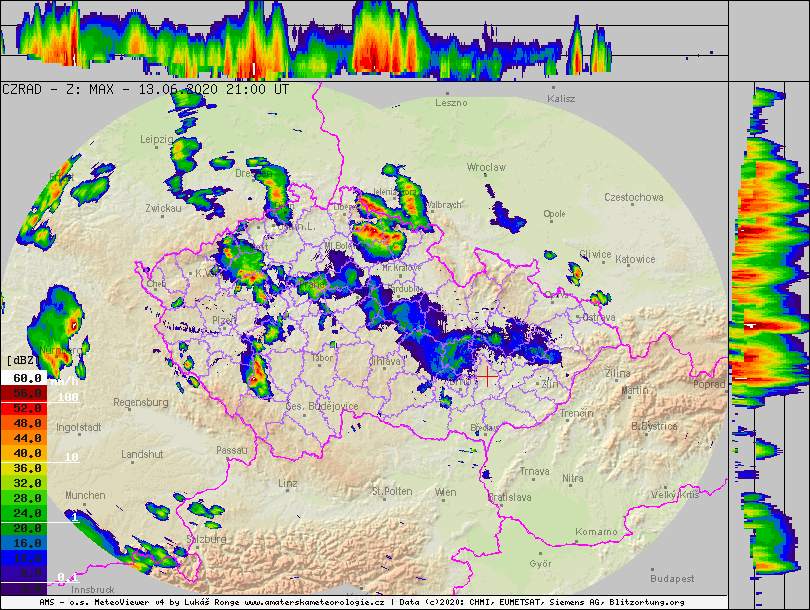The image size is (810, 610).
Task: Click the Ostrava city label
Action: coord(599,317)
